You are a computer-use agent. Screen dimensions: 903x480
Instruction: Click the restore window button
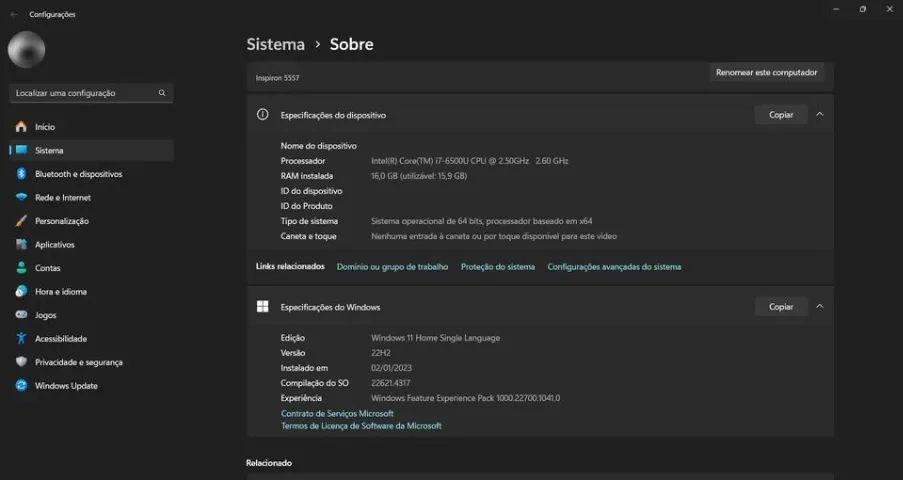(x=863, y=9)
